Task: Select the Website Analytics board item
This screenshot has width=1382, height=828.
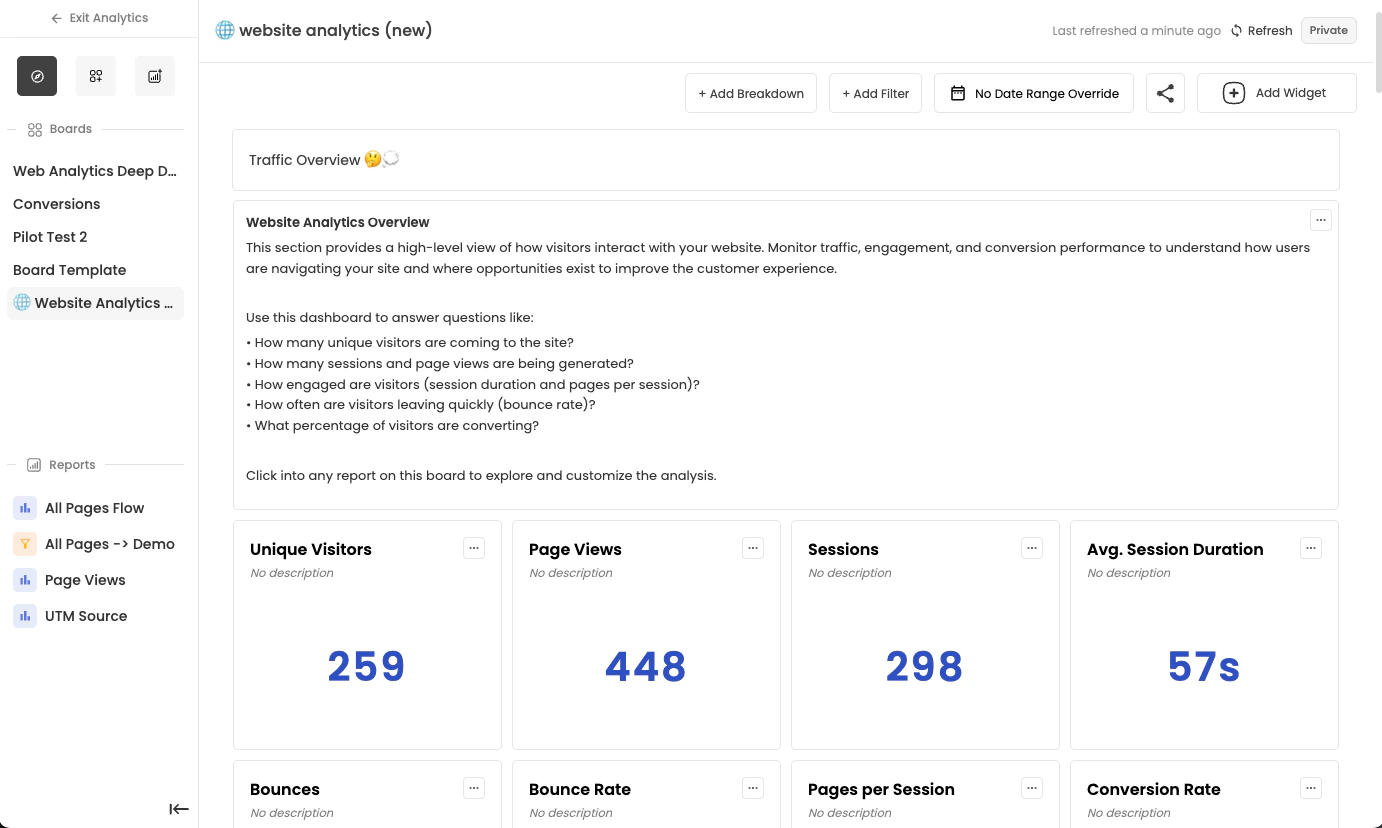Action: (95, 303)
